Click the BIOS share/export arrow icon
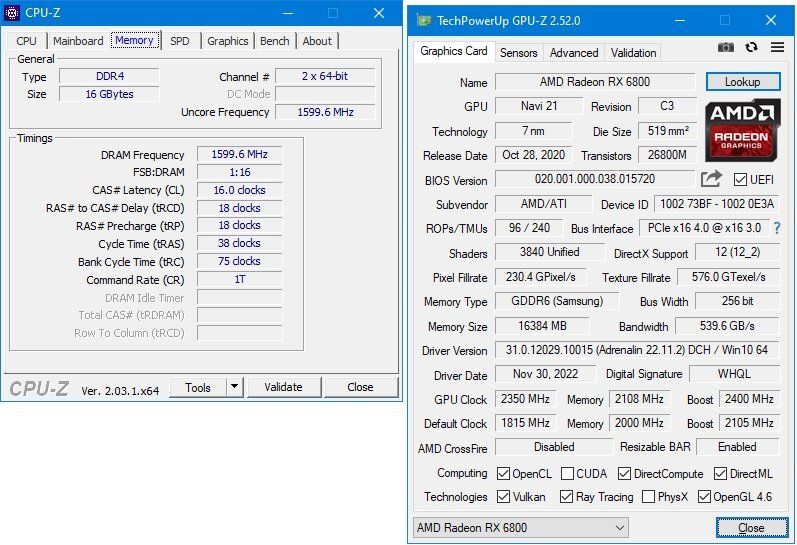Screen dimensions: 797x545 point(711,179)
